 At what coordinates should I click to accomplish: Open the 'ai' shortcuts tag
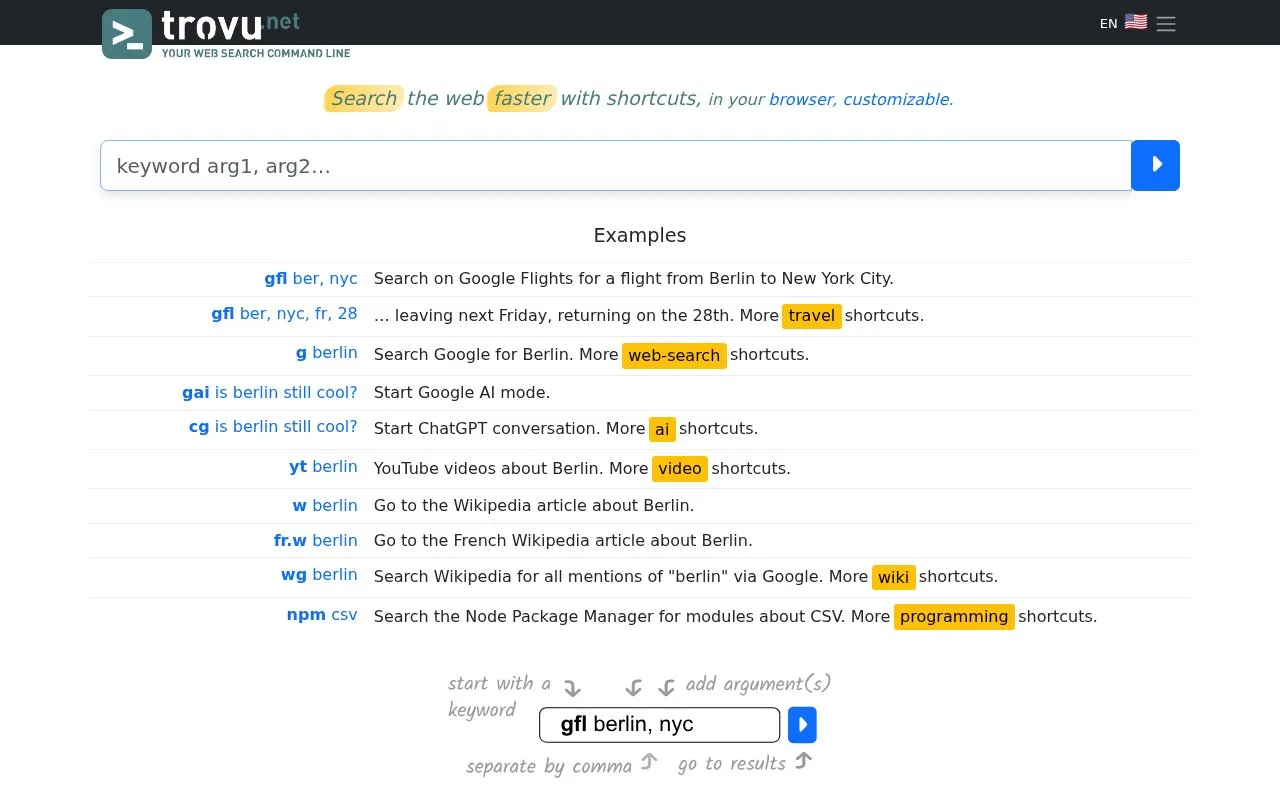[662, 429]
